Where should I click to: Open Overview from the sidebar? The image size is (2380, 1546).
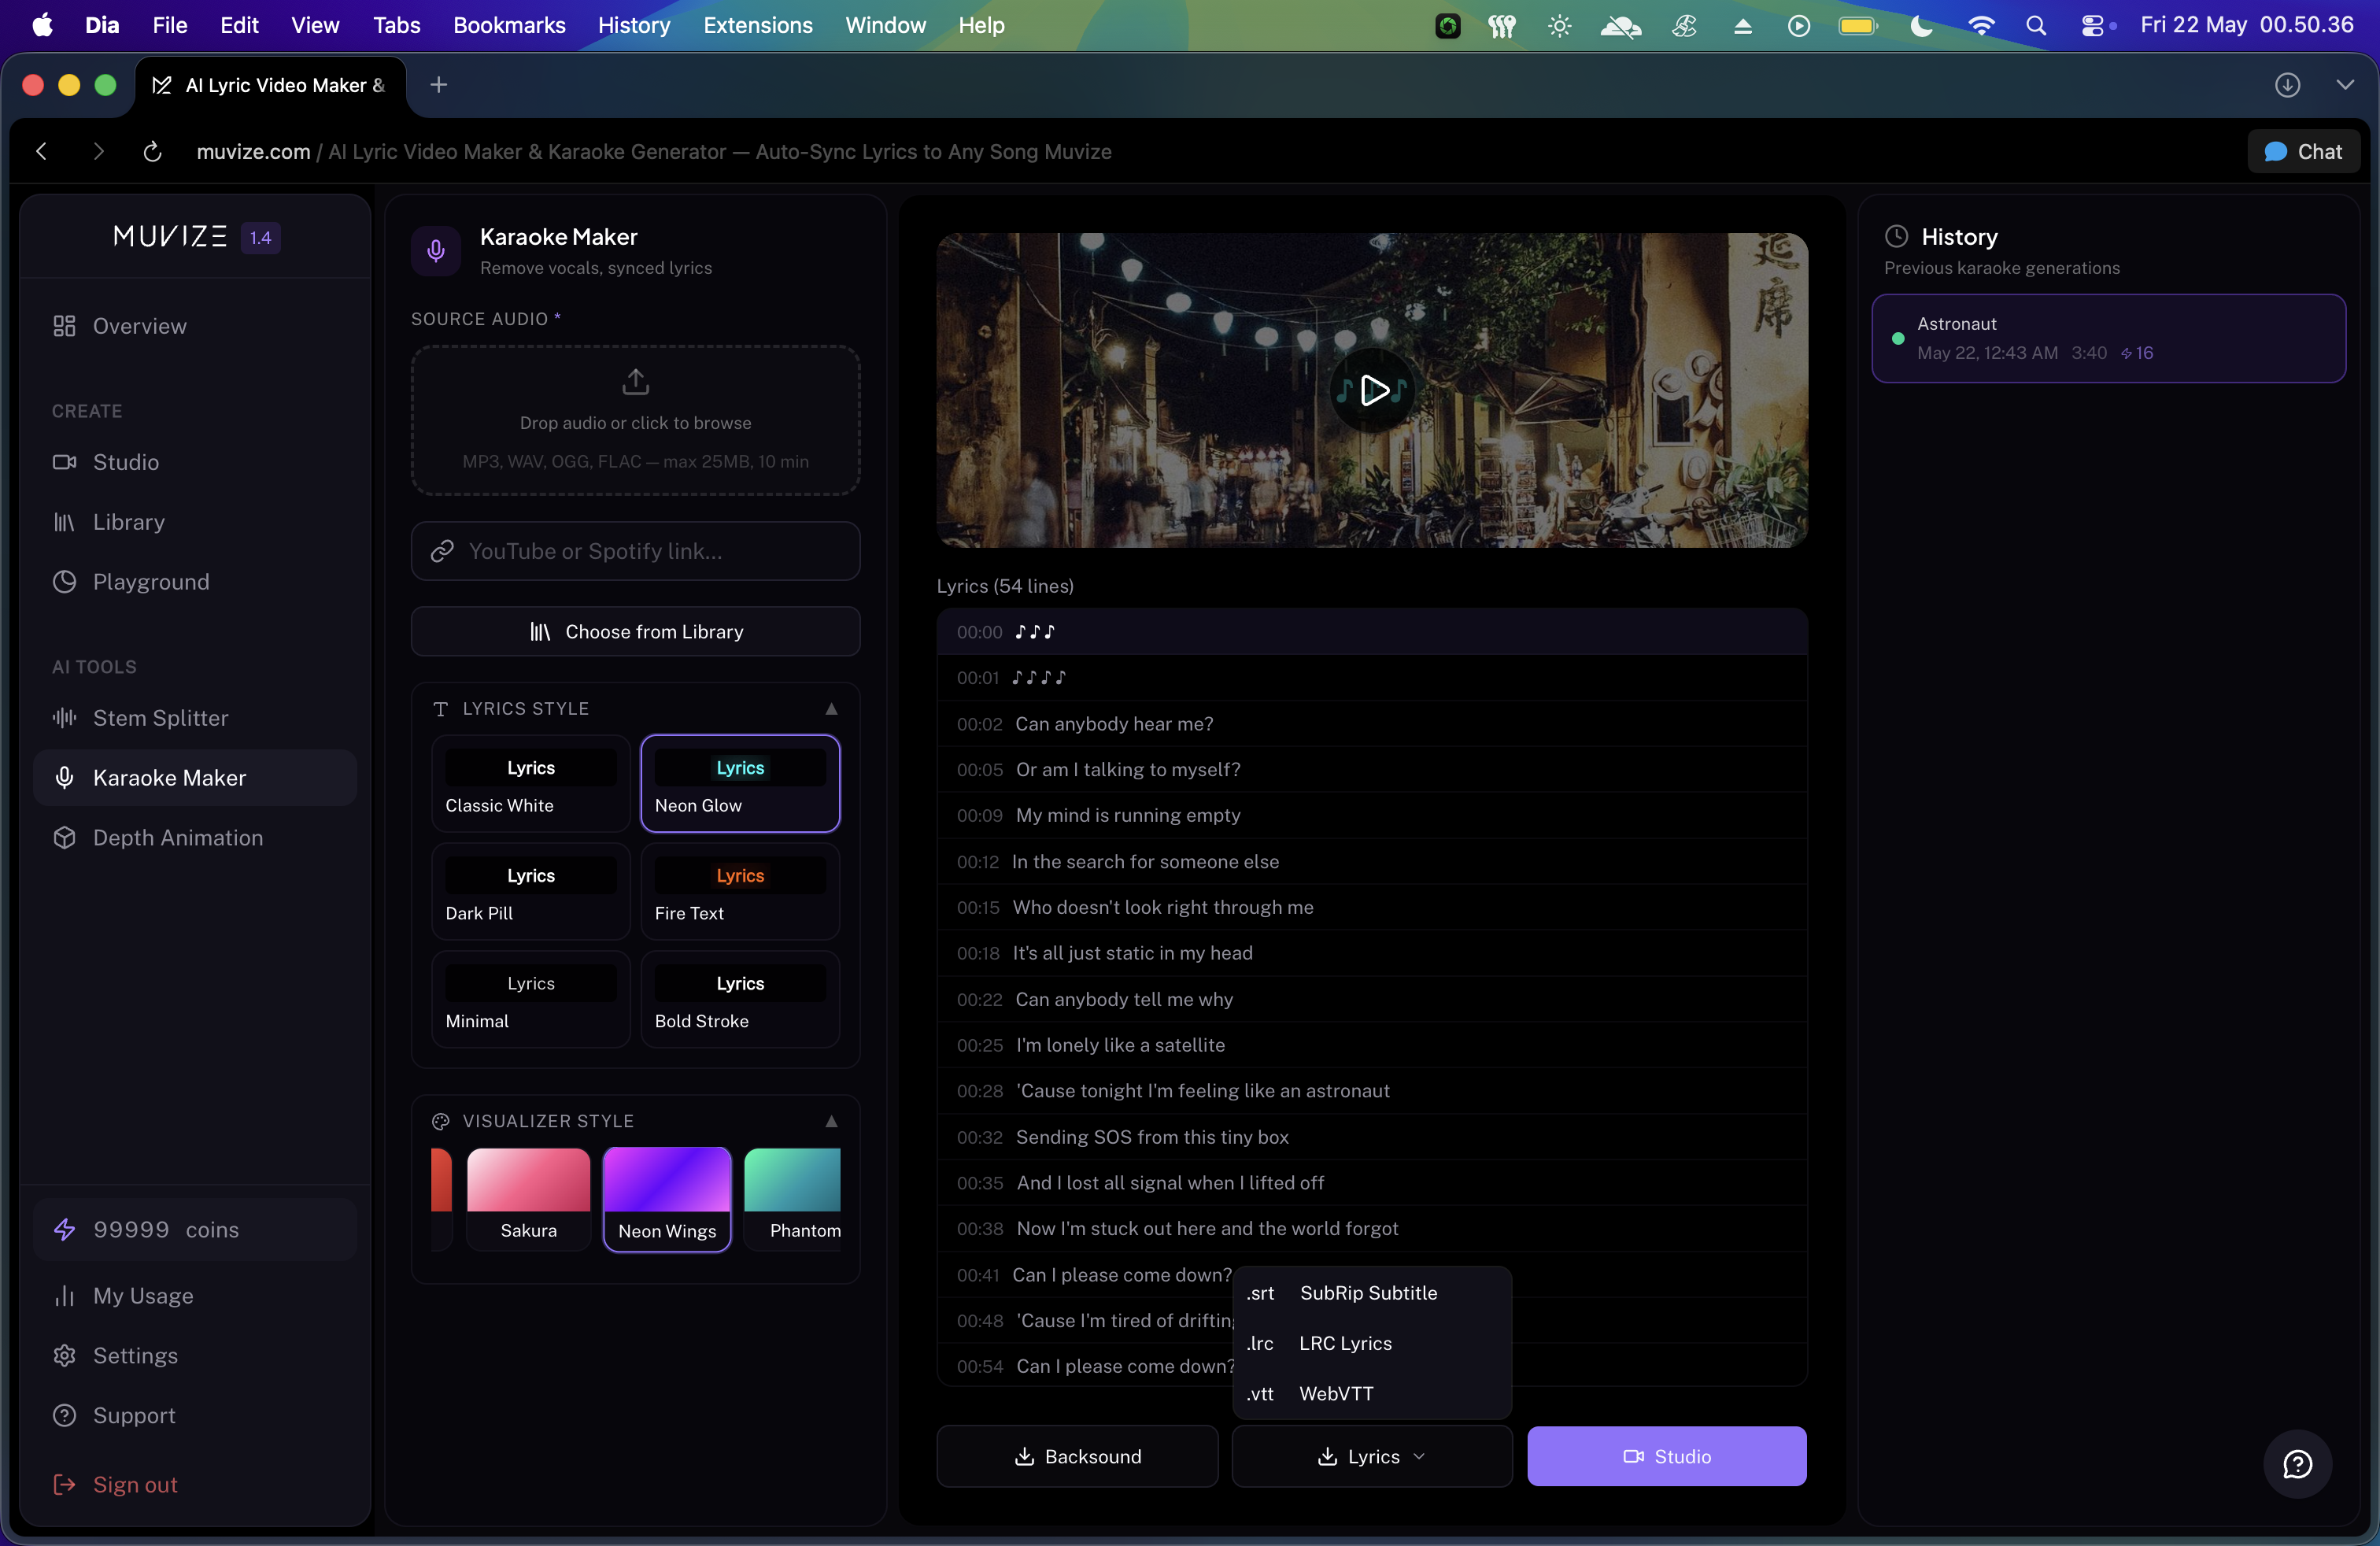pyautogui.click(x=195, y=326)
